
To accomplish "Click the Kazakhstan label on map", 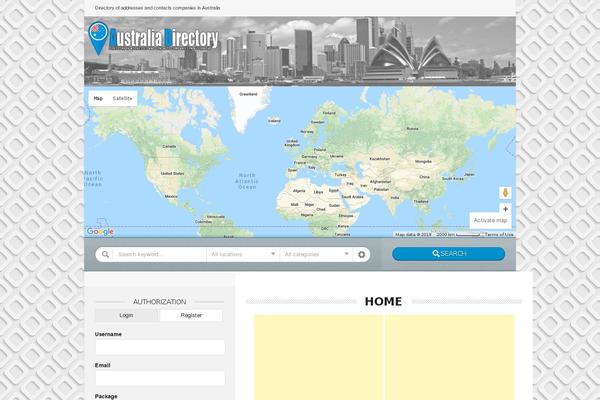I will pos(380,158).
